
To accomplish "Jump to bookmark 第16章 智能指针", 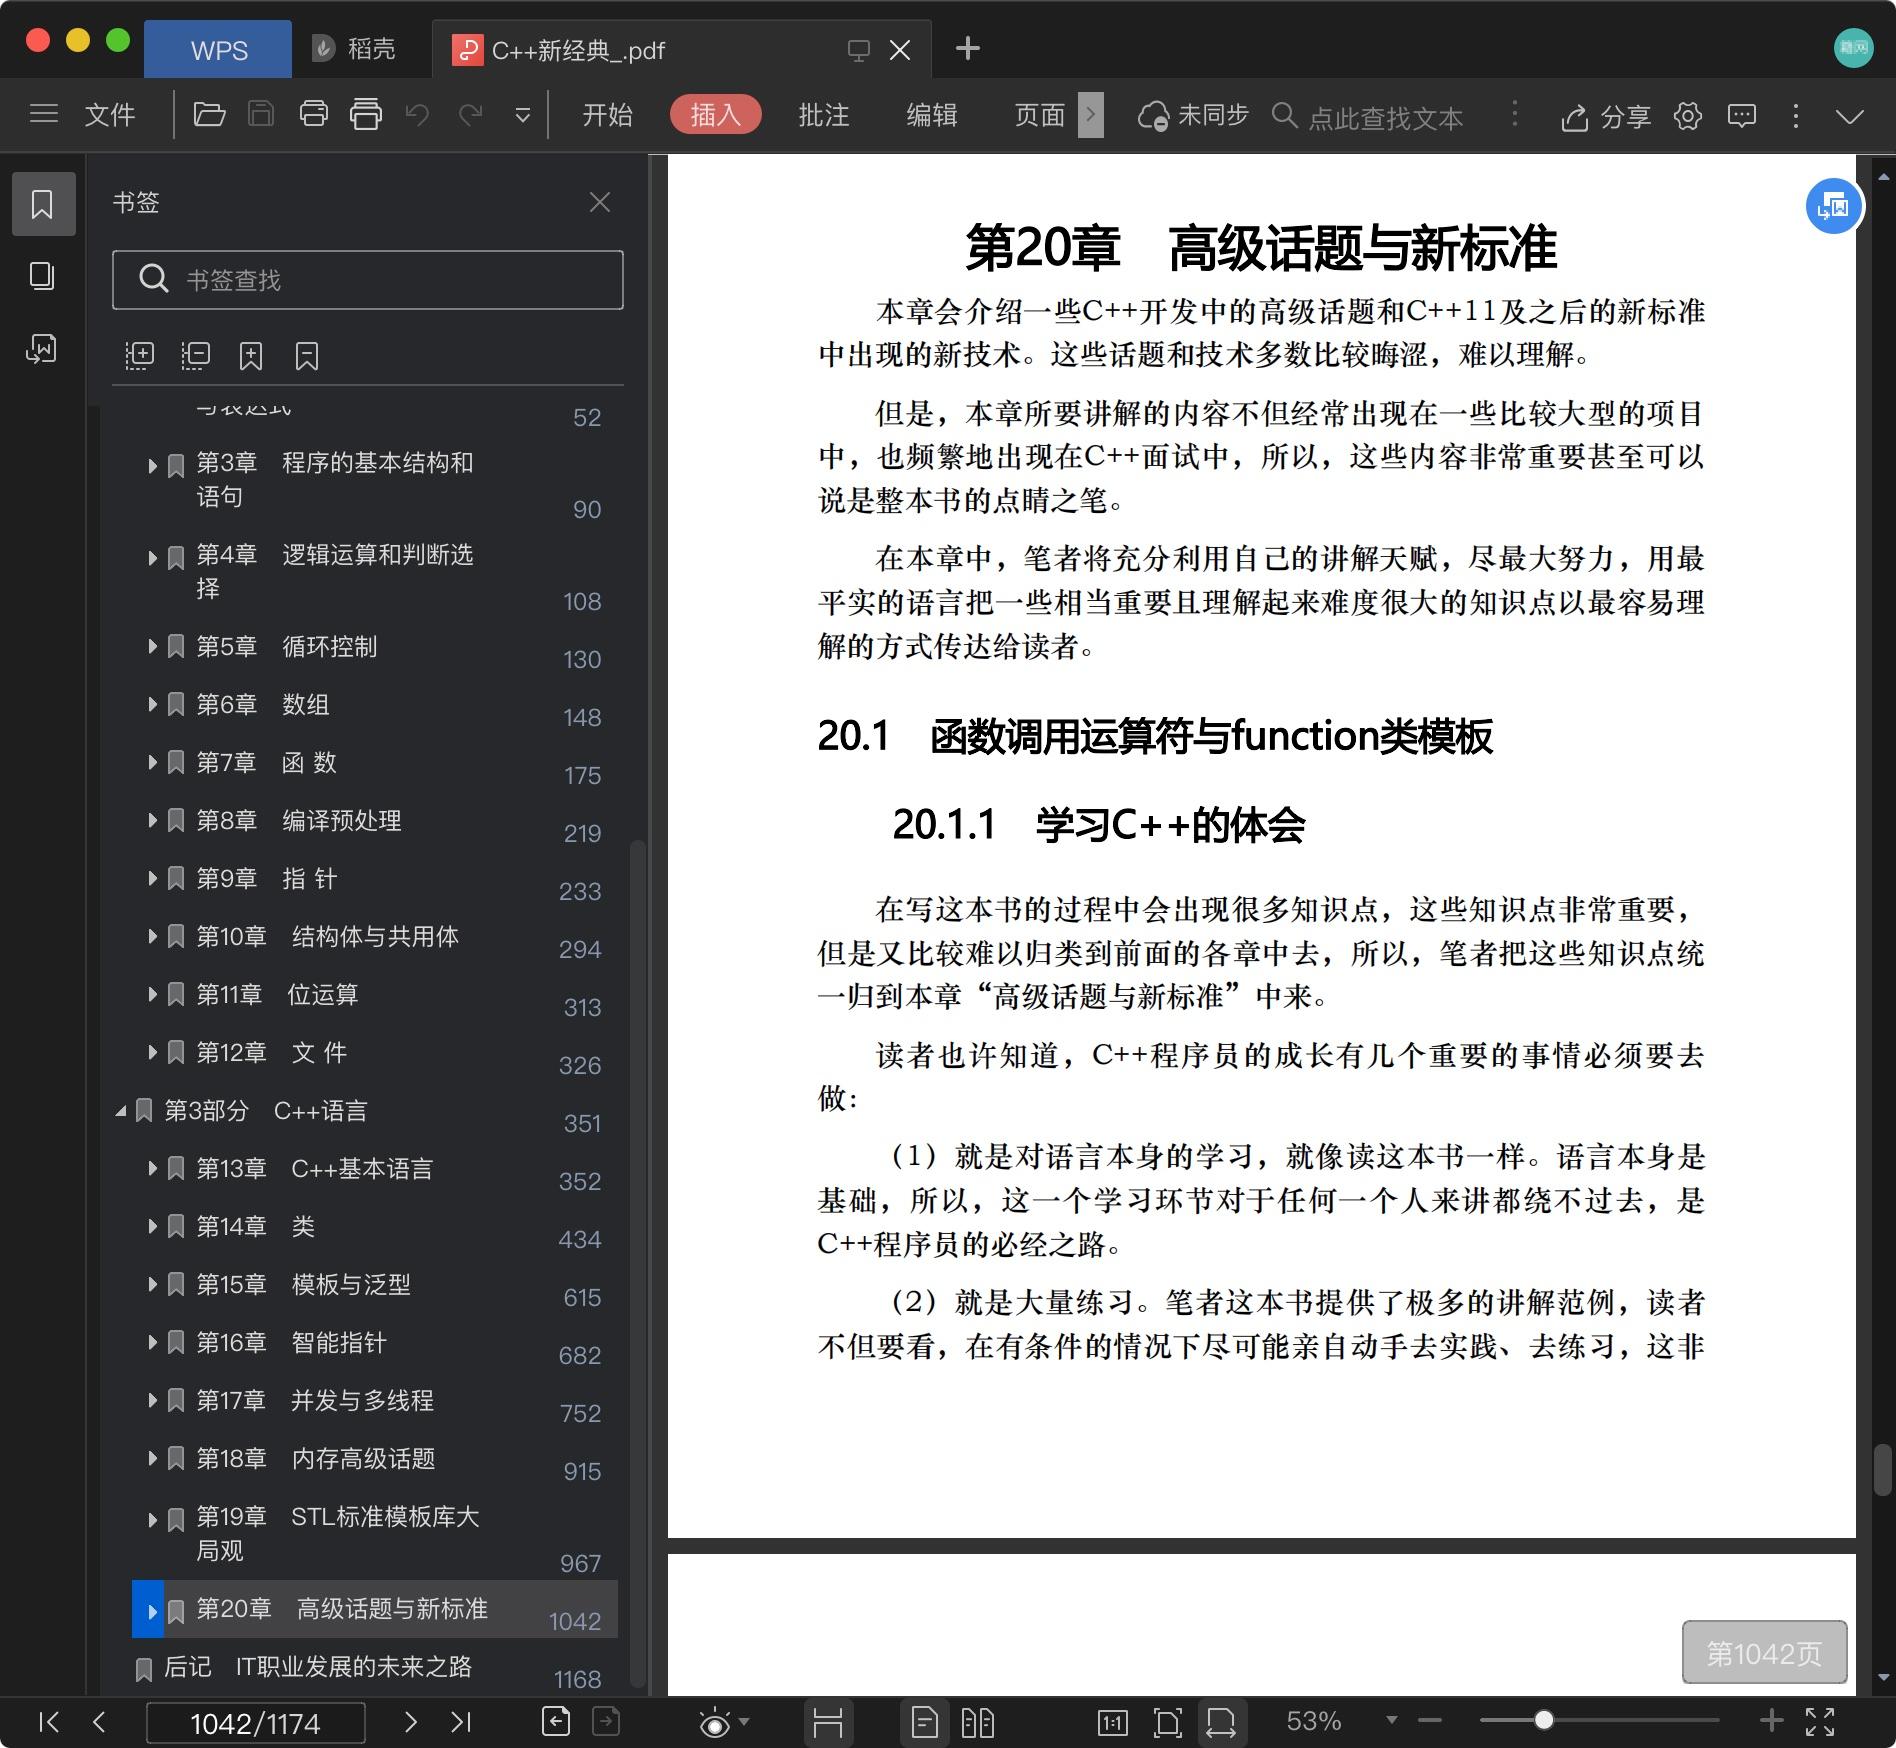I will pos(291,1343).
